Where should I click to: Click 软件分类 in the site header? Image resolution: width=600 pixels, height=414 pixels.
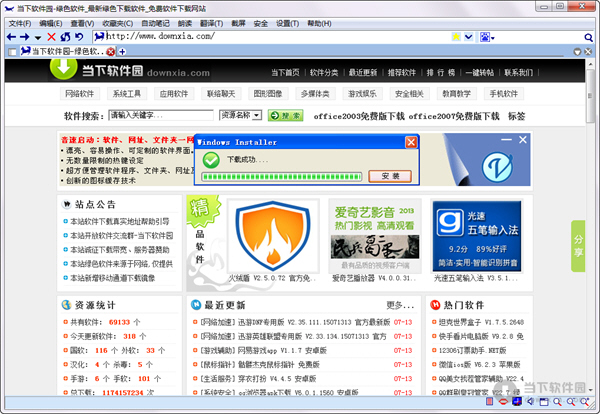pos(324,73)
